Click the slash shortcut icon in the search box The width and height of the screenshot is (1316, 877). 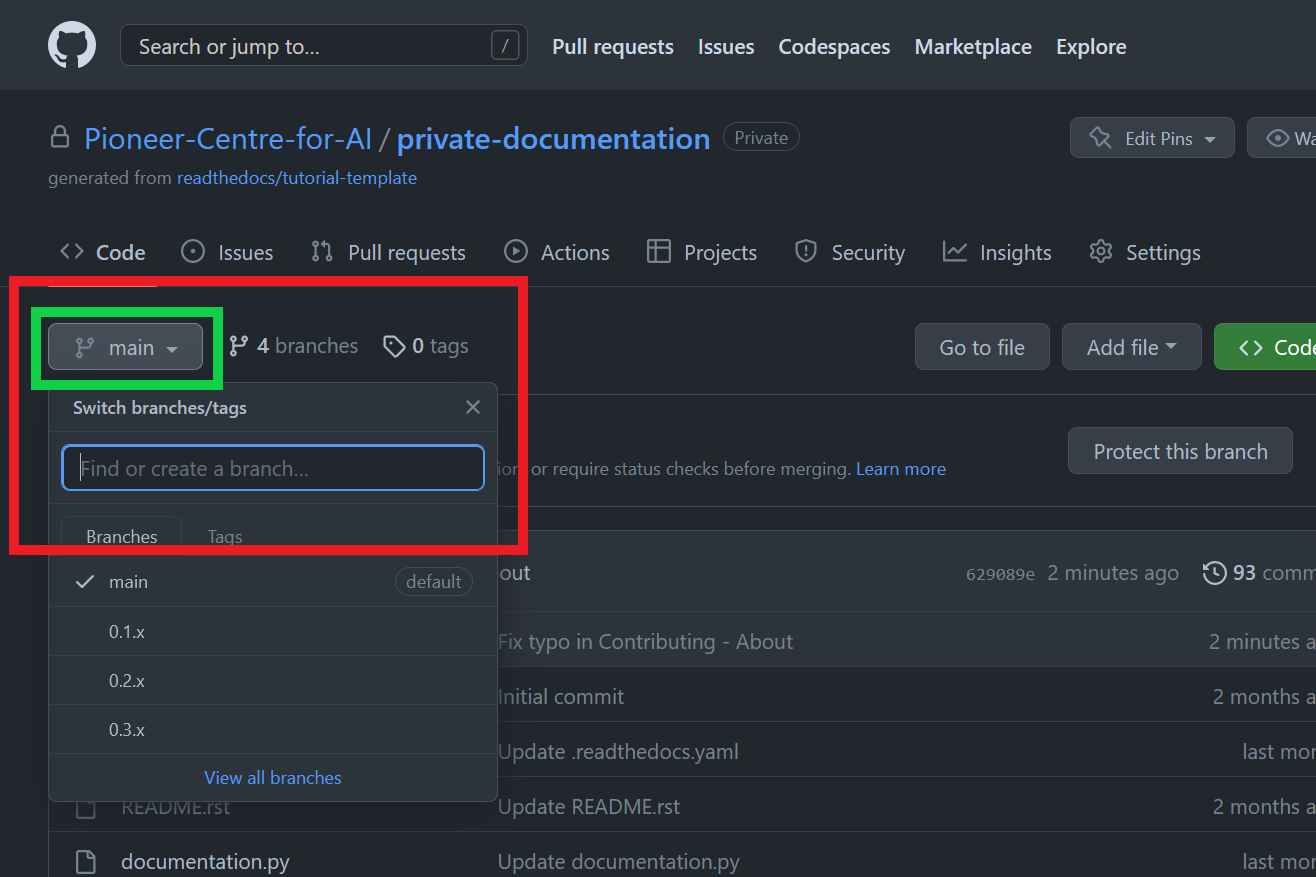[x=506, y=46]
